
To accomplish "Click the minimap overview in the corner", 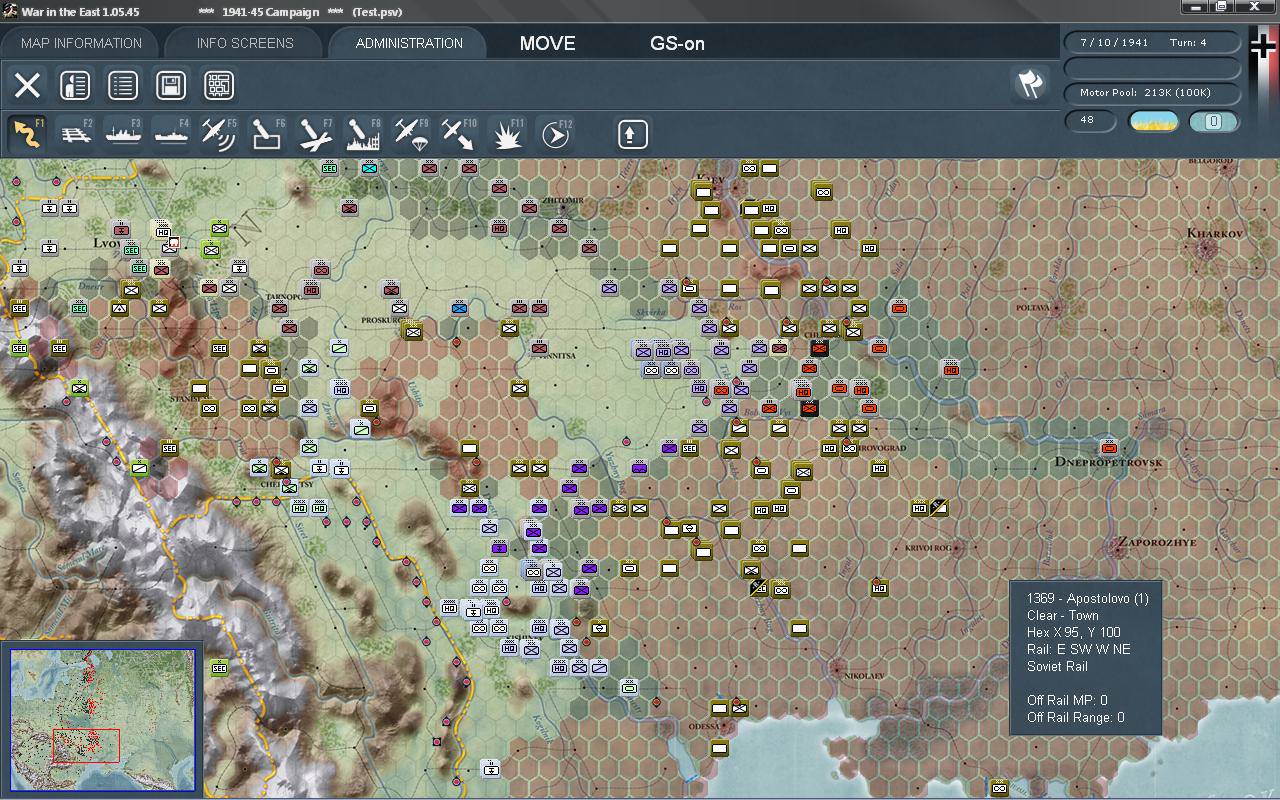I will [x=103, y=720].
